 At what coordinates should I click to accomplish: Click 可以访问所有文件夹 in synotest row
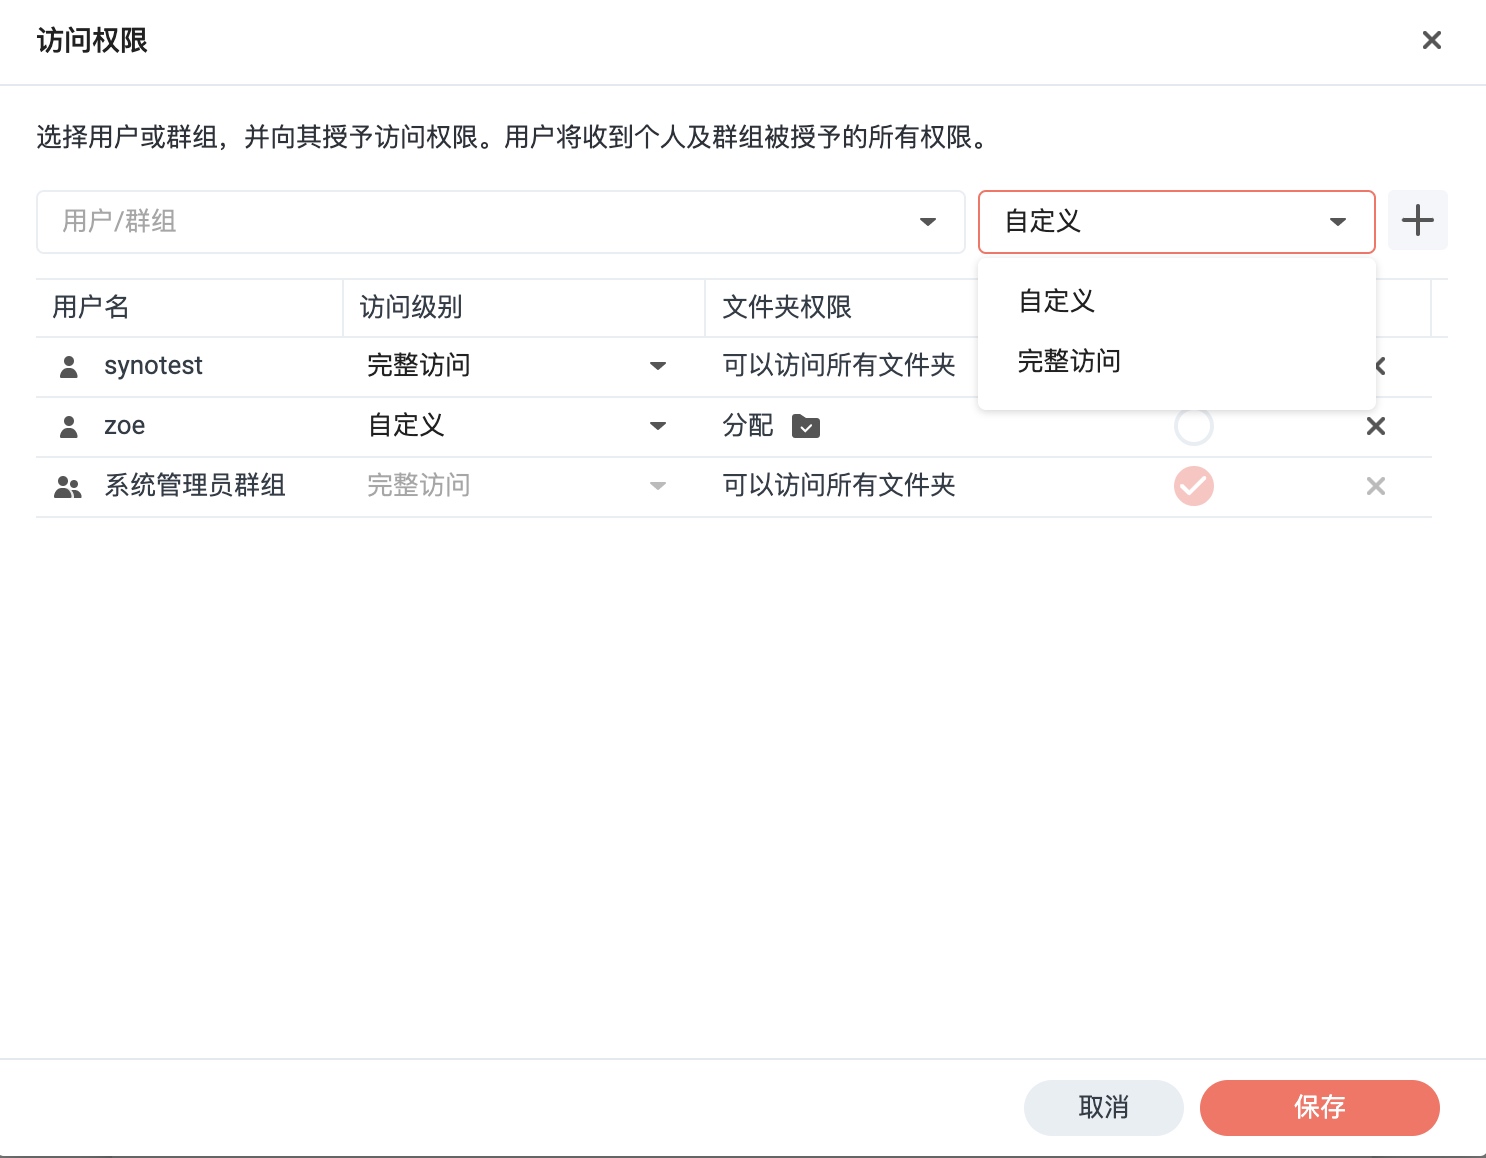pyautogui.click(x=839, y=365)
